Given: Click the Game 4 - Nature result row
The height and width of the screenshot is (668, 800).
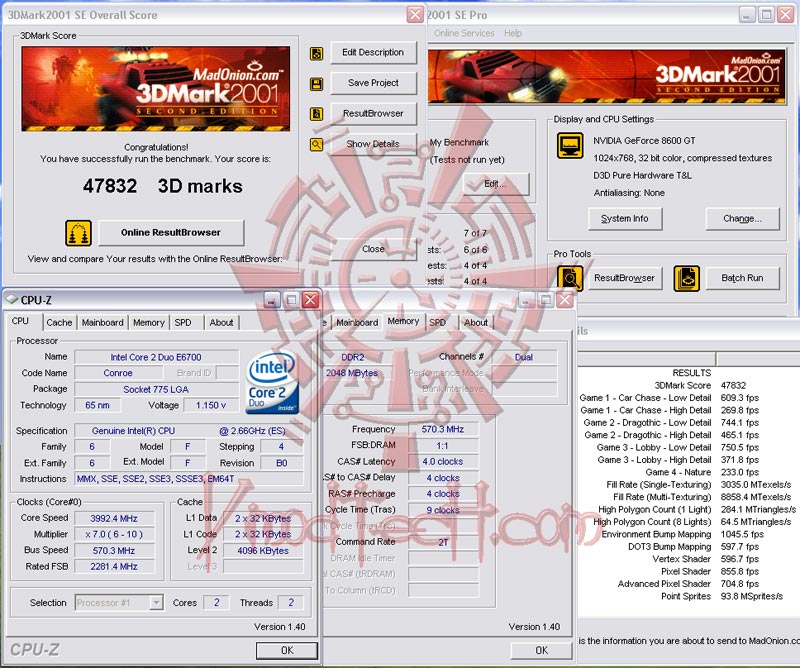Looking at the screenshot, I should click(702, 472).
